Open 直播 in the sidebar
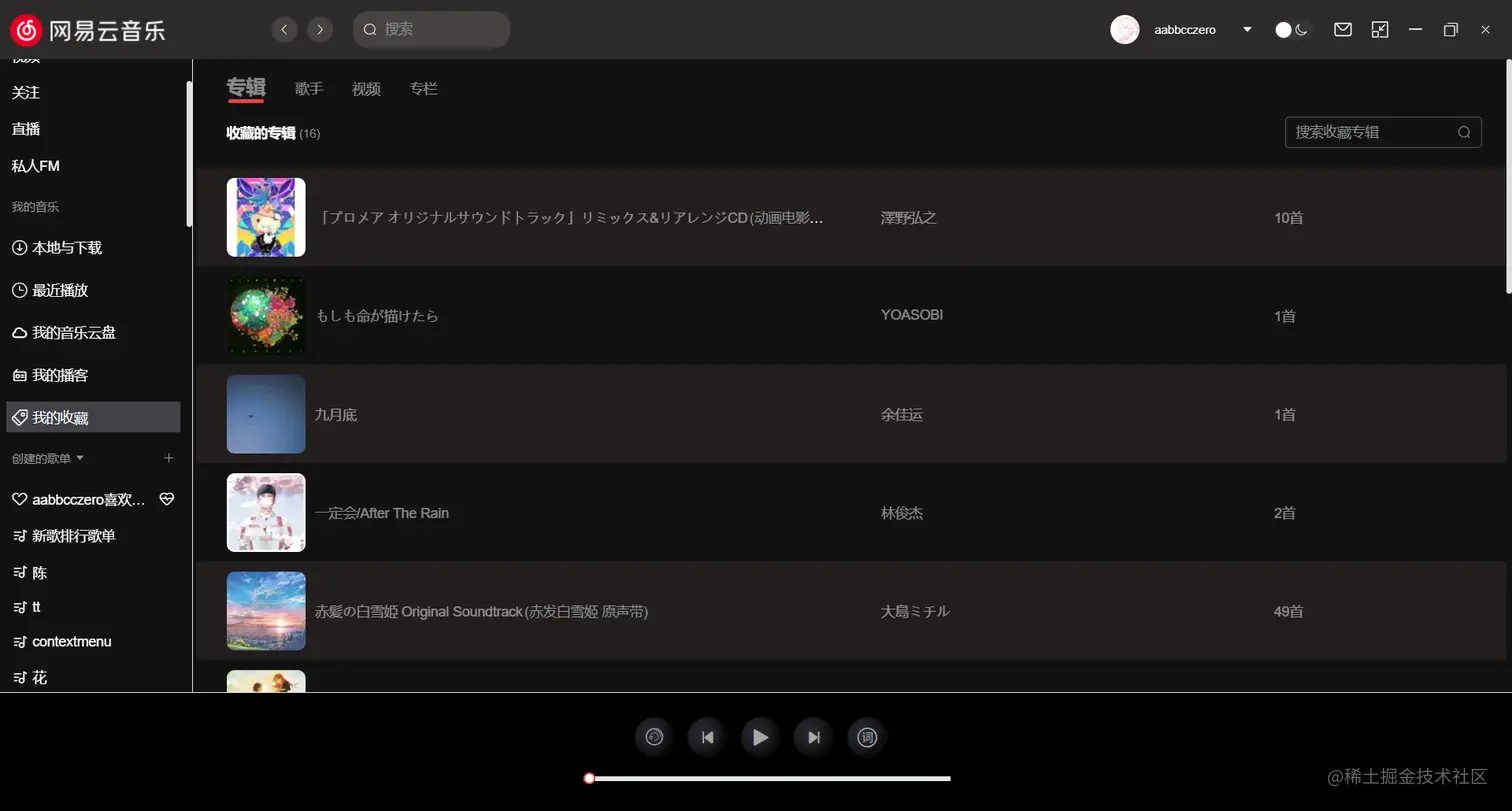 pos(26,129)
